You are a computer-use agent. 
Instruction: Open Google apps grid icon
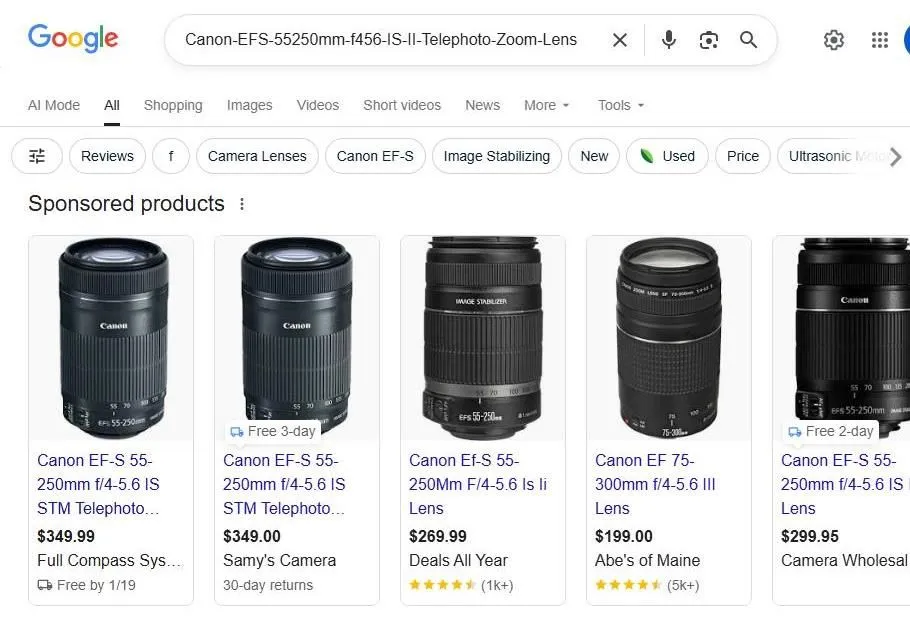click(880, 40)
